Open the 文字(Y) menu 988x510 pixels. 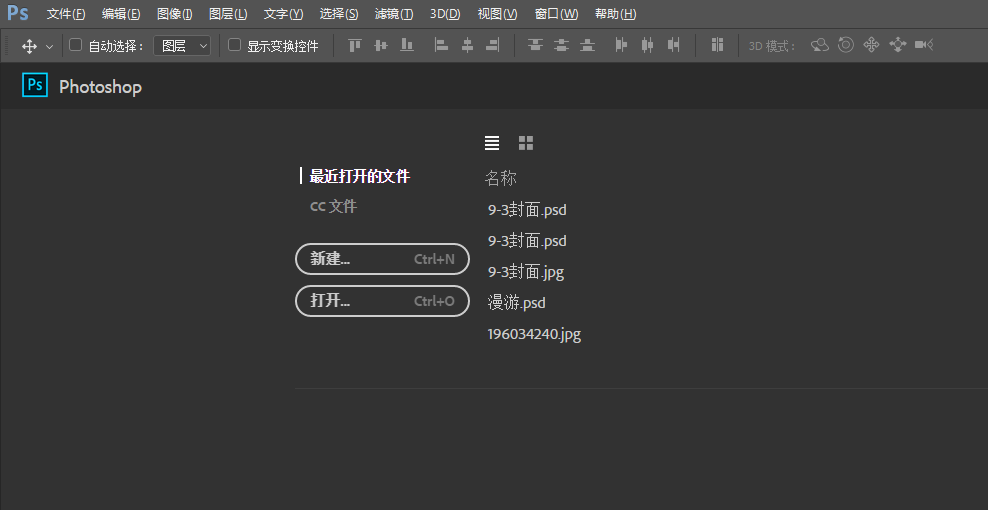(283, 14)
